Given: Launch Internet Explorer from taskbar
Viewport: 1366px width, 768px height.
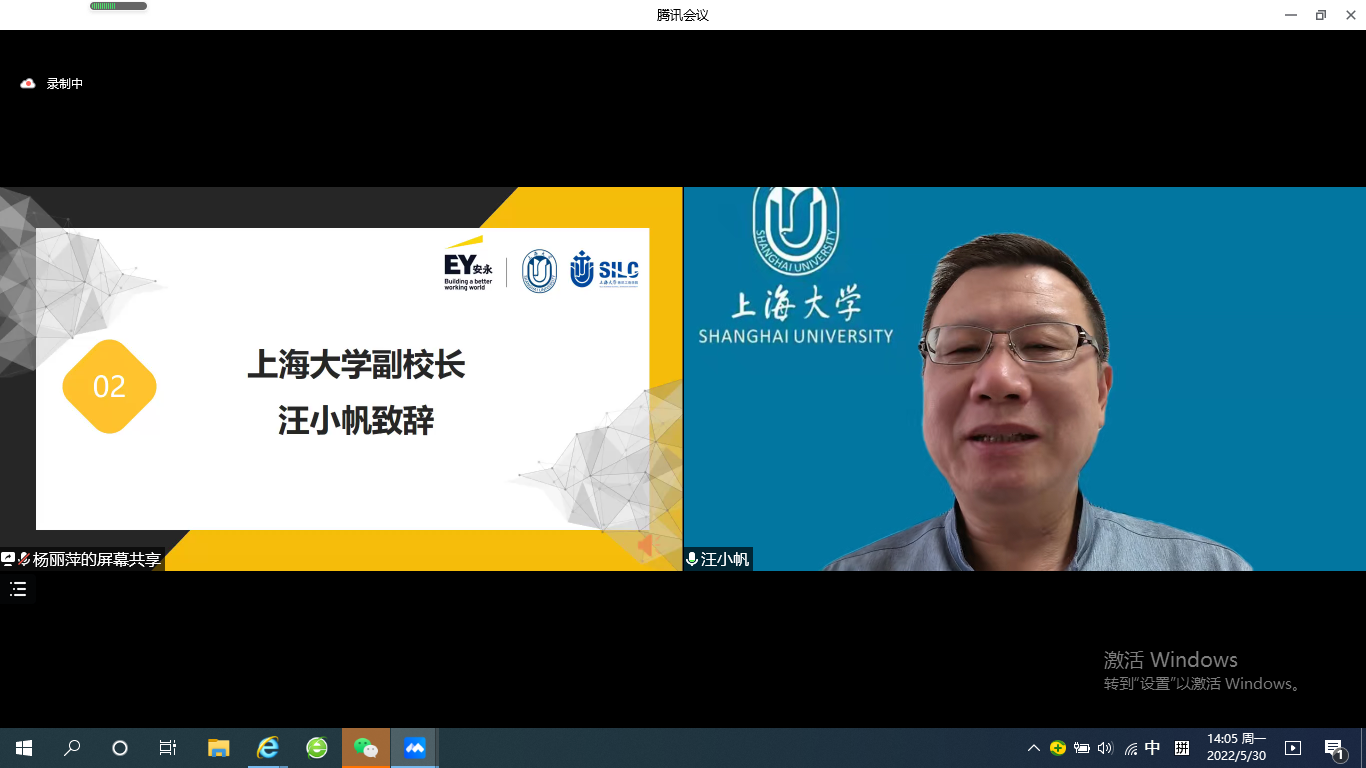Looking at the screenshot, I should (268, 748).
